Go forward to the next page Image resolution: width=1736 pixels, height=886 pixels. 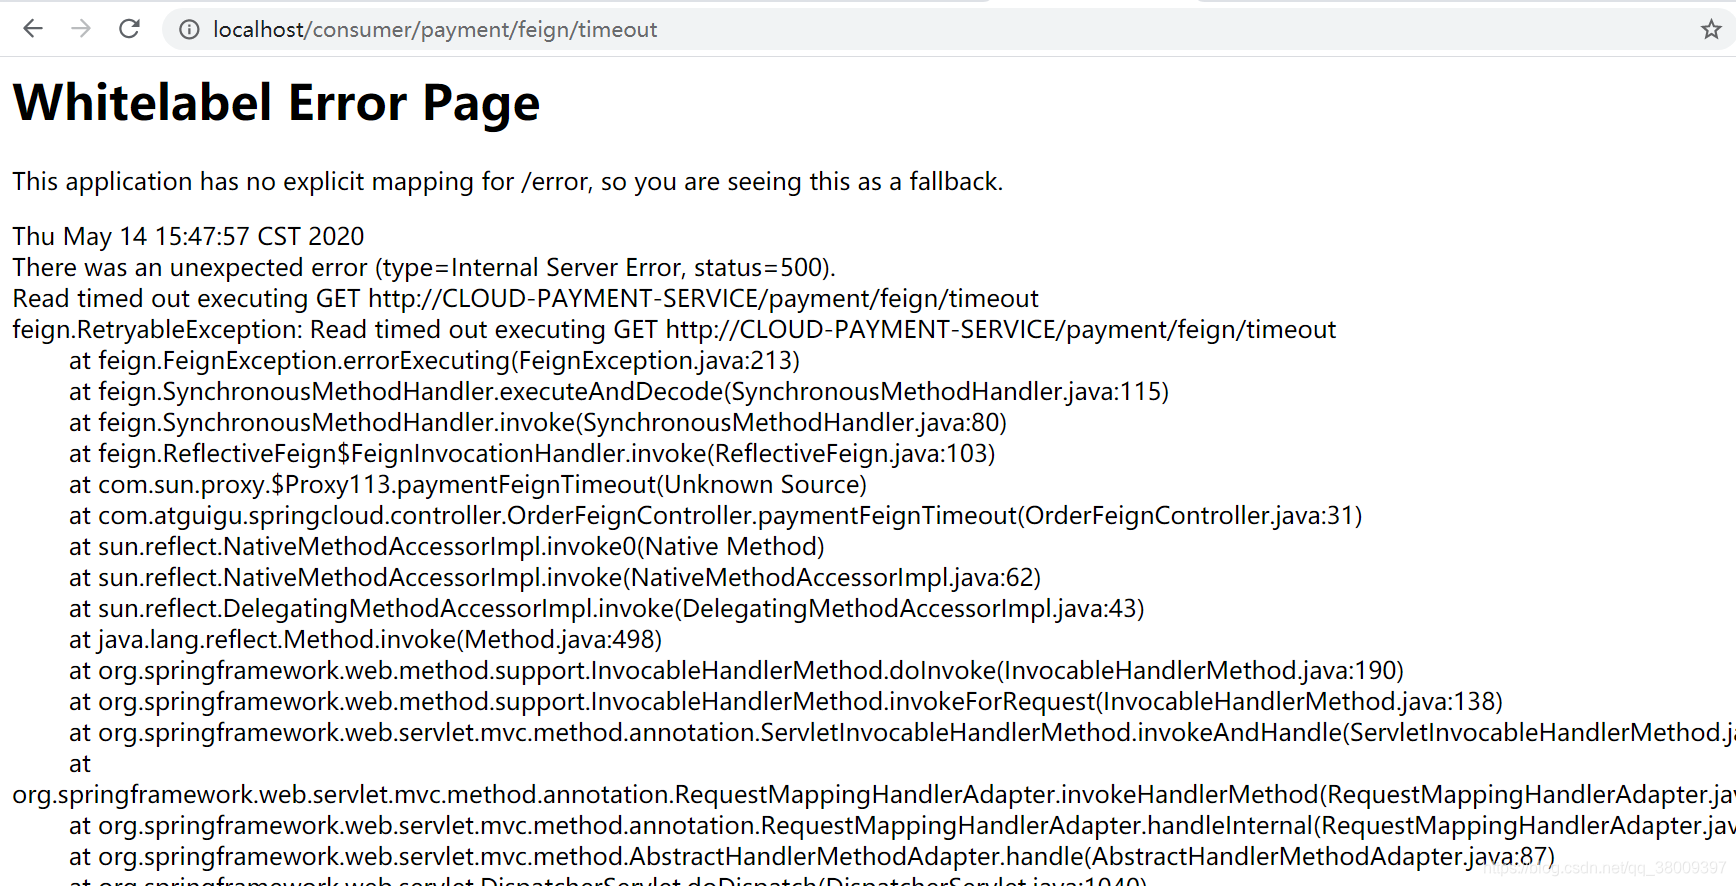pos(81,29)
